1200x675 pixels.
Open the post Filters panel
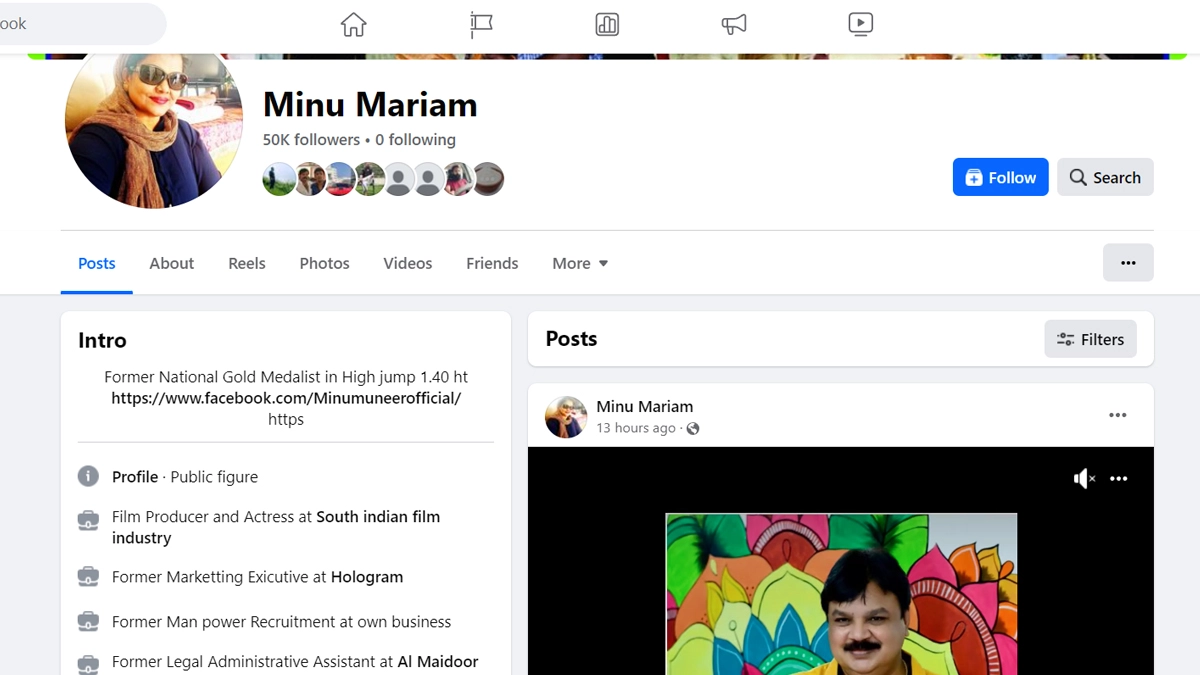pyautogui.click(x=1090, y=339)
